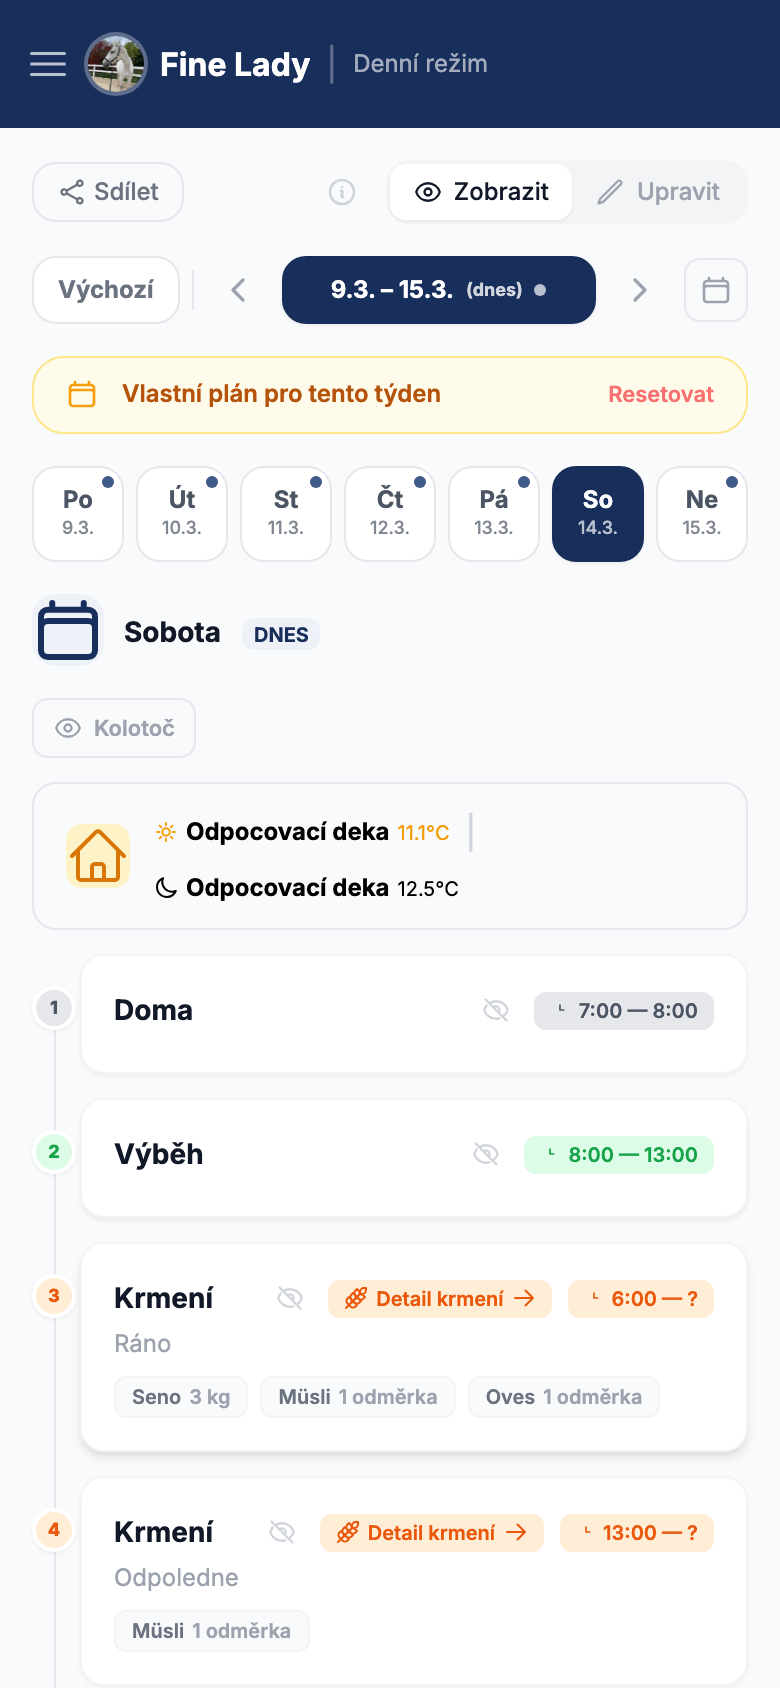This screenshot has height=1688, width=780.
Task: Open Detail krmení for Ráno feeding
Action: 440,1299
